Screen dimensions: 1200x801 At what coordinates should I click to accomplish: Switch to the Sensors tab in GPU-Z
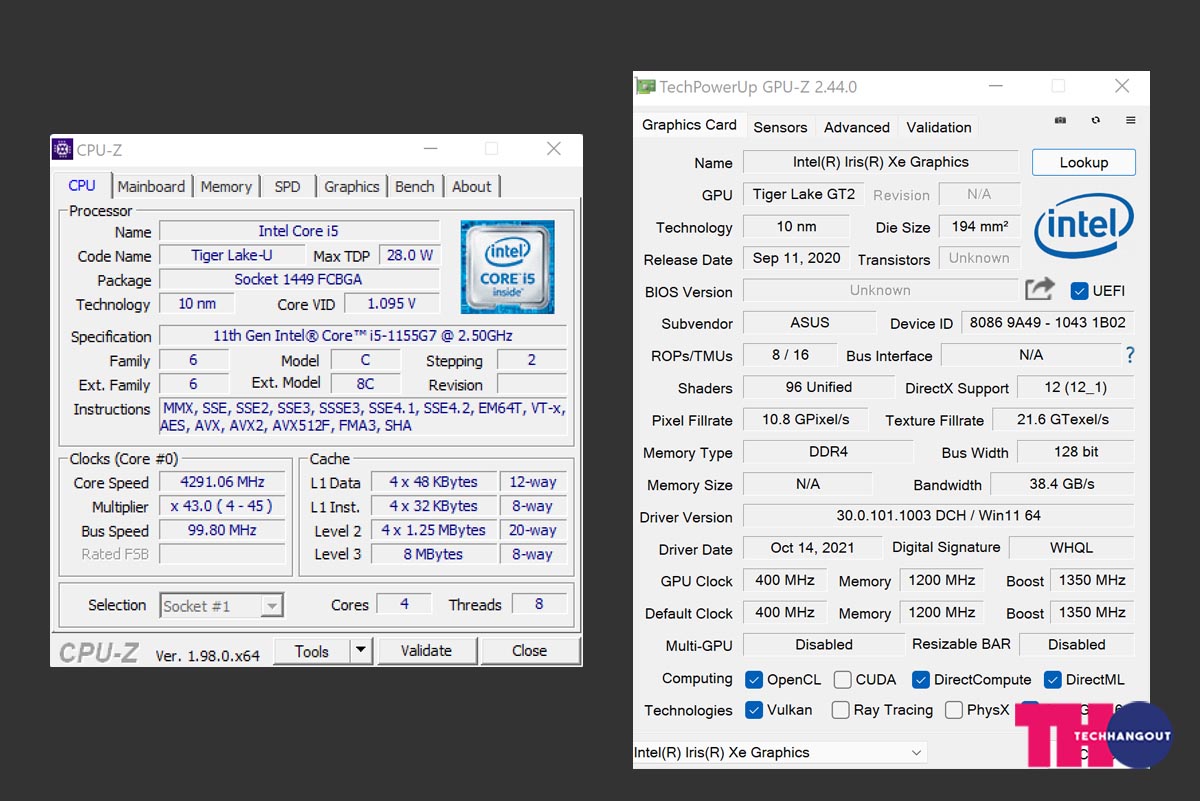(780, 127)
